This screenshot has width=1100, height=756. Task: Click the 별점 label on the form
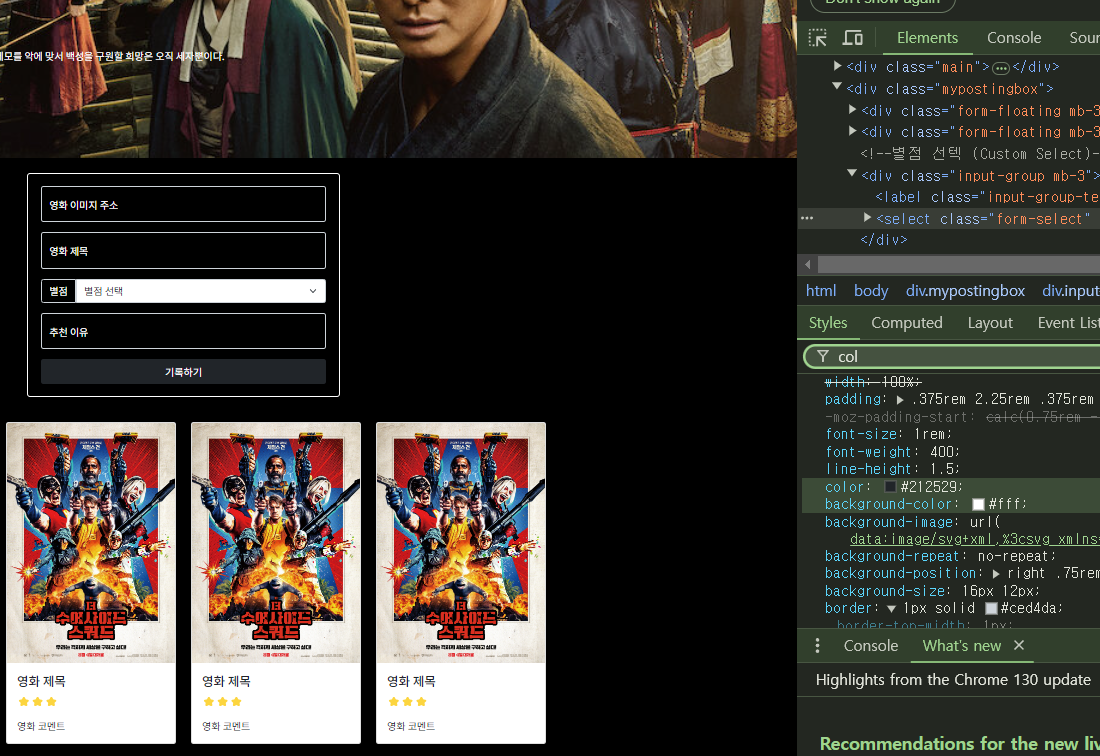coord(58,291)
